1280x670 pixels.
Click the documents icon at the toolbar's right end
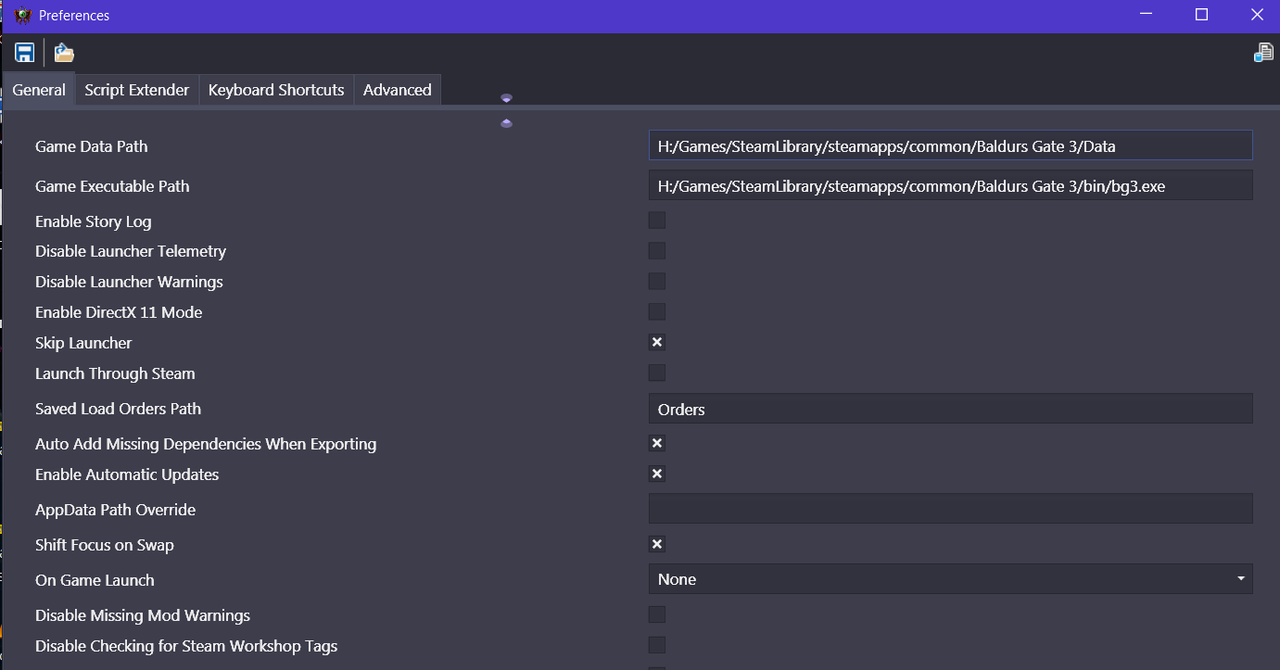(x=1263, y=53)
